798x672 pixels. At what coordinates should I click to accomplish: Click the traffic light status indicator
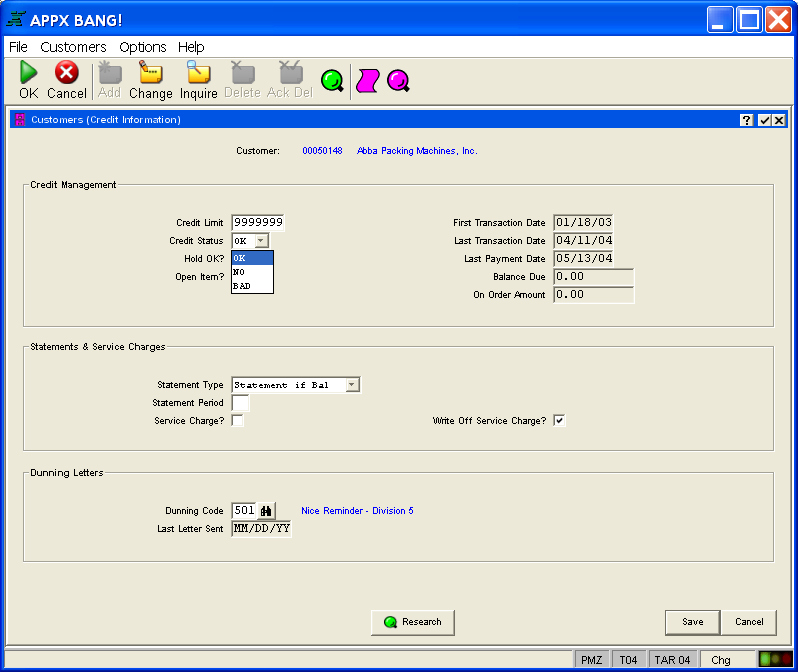tap(775, 659)
